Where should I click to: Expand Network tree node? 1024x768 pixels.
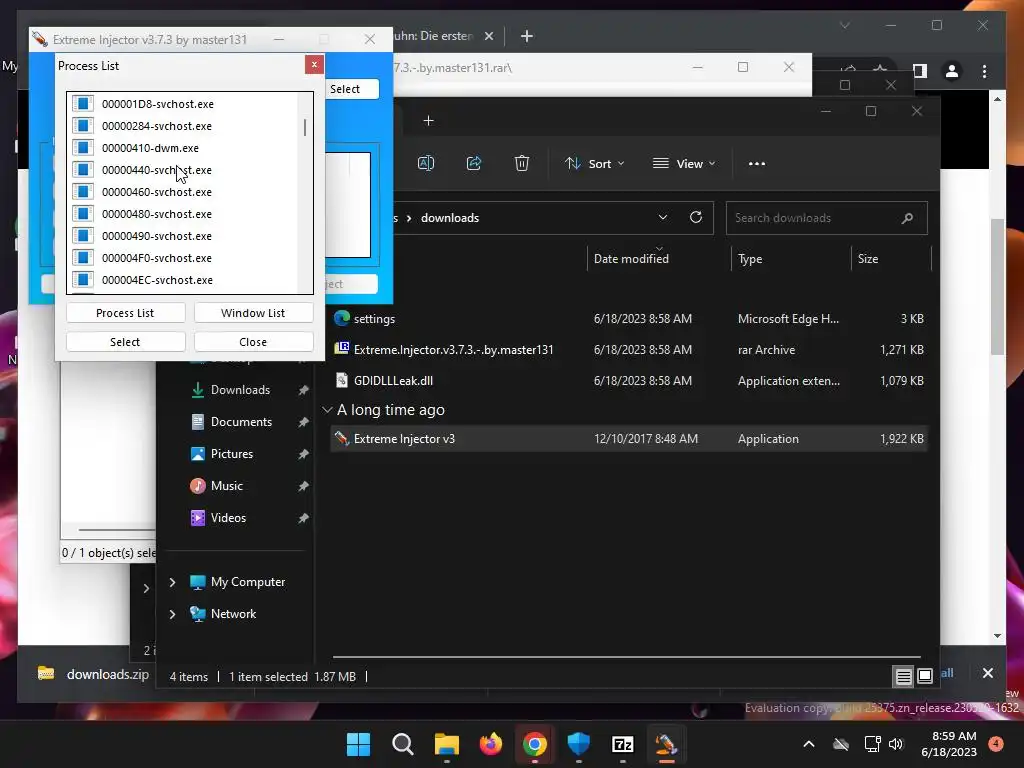coord(172,614)
